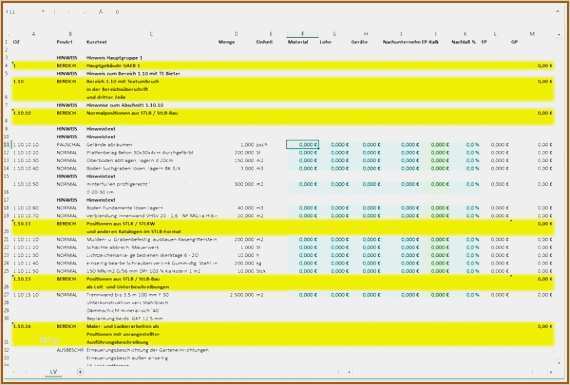Select column L header
This screenshot has width=570, height=385.
(494, 34)
